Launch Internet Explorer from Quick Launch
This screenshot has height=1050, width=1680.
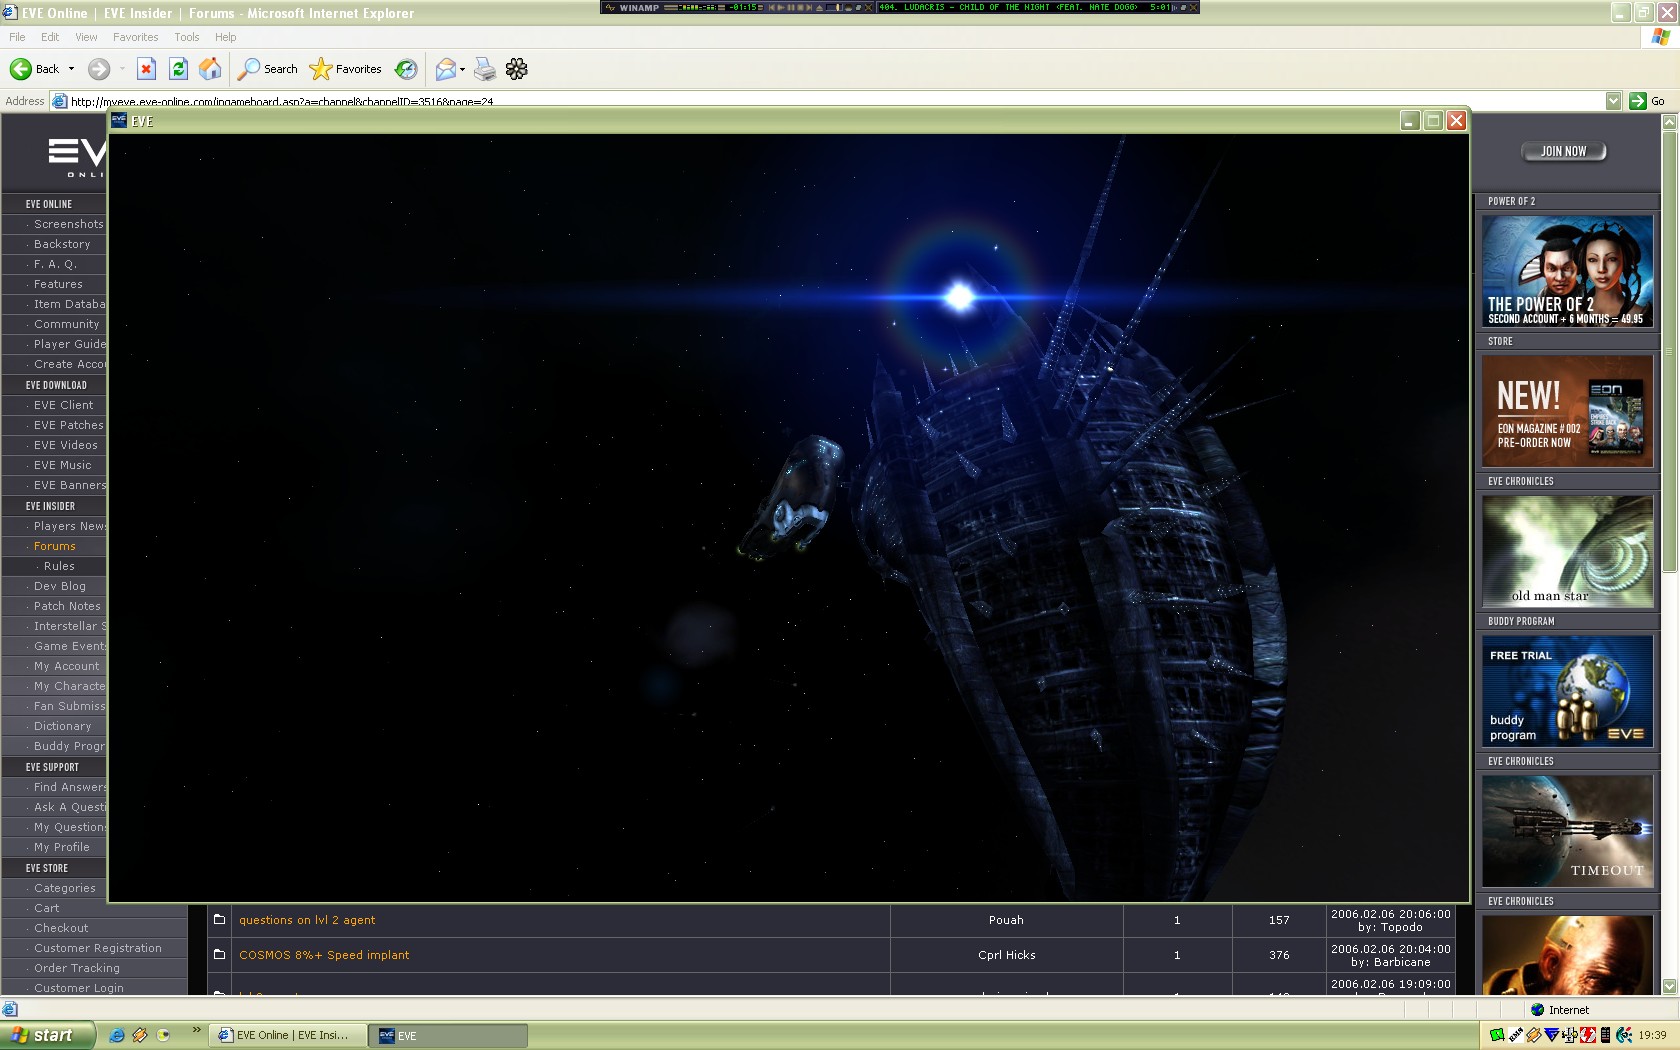117,1035
